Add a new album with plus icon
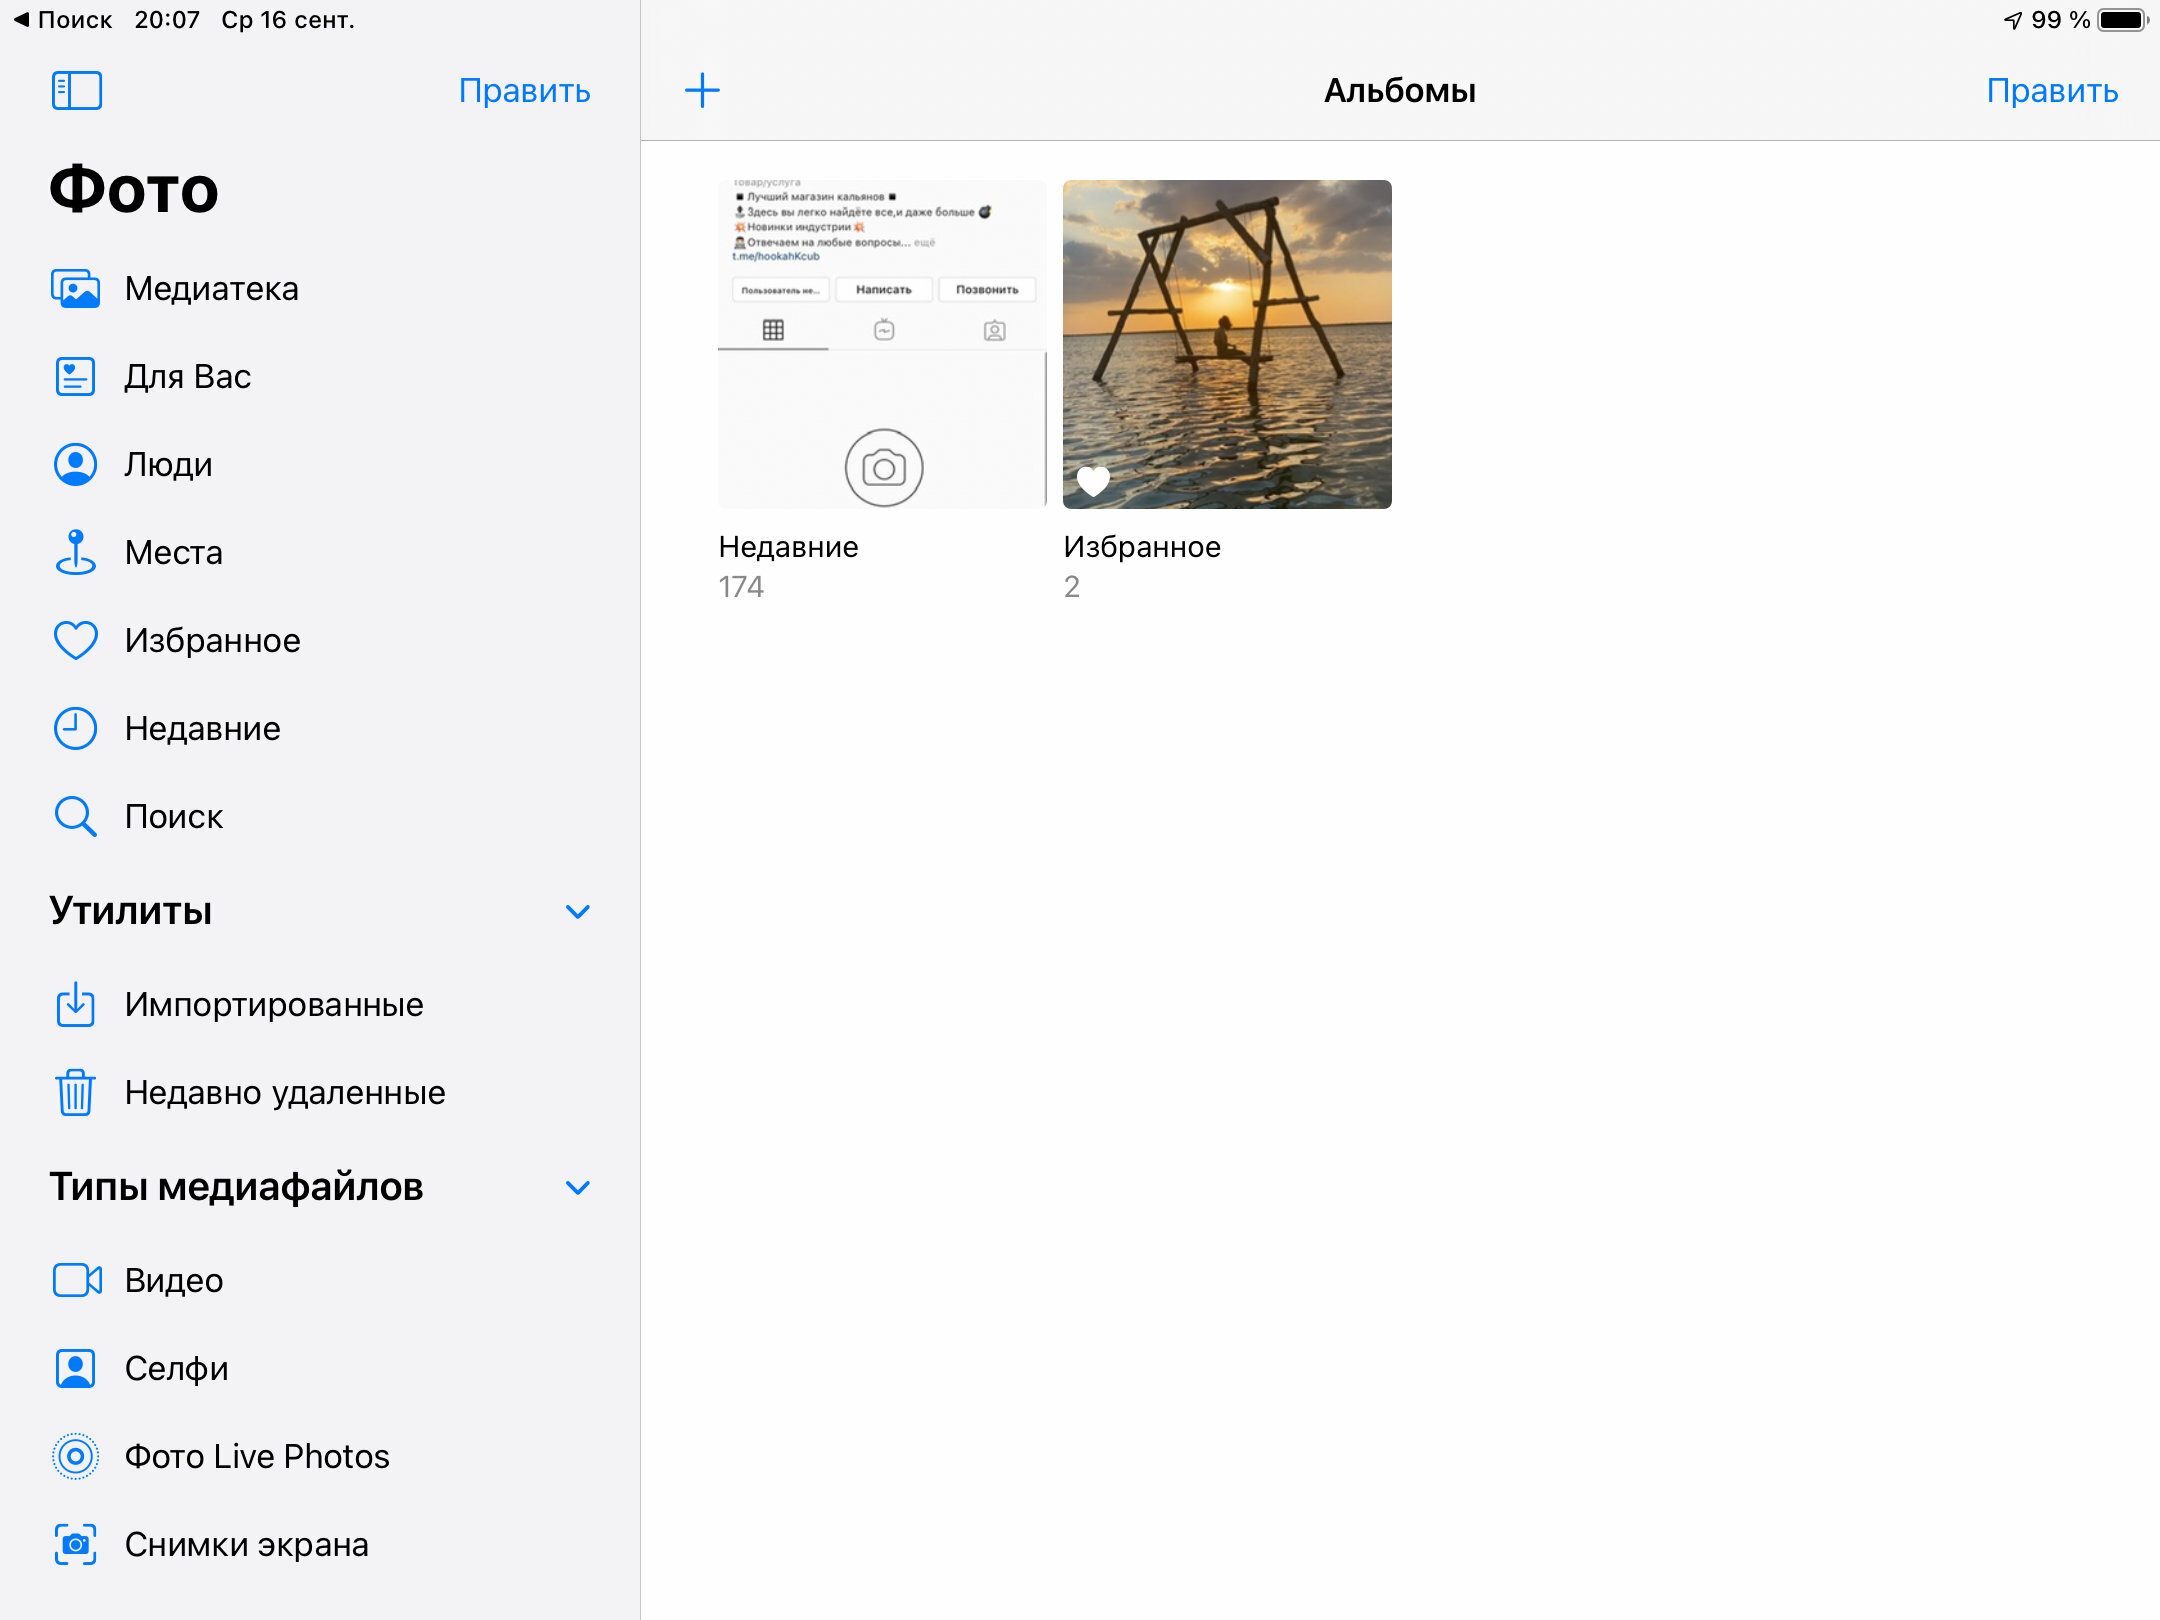 [x=702, y=90]
